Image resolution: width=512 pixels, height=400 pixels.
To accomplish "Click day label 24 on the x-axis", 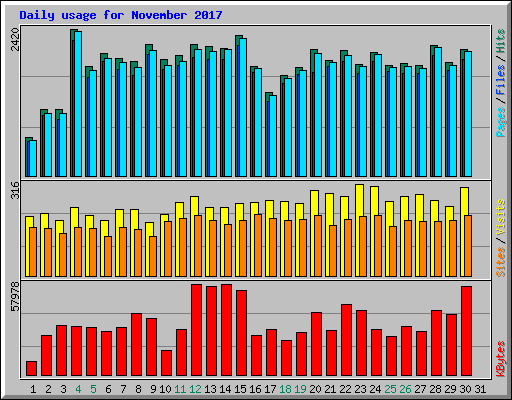I will (x=375, y=389).
